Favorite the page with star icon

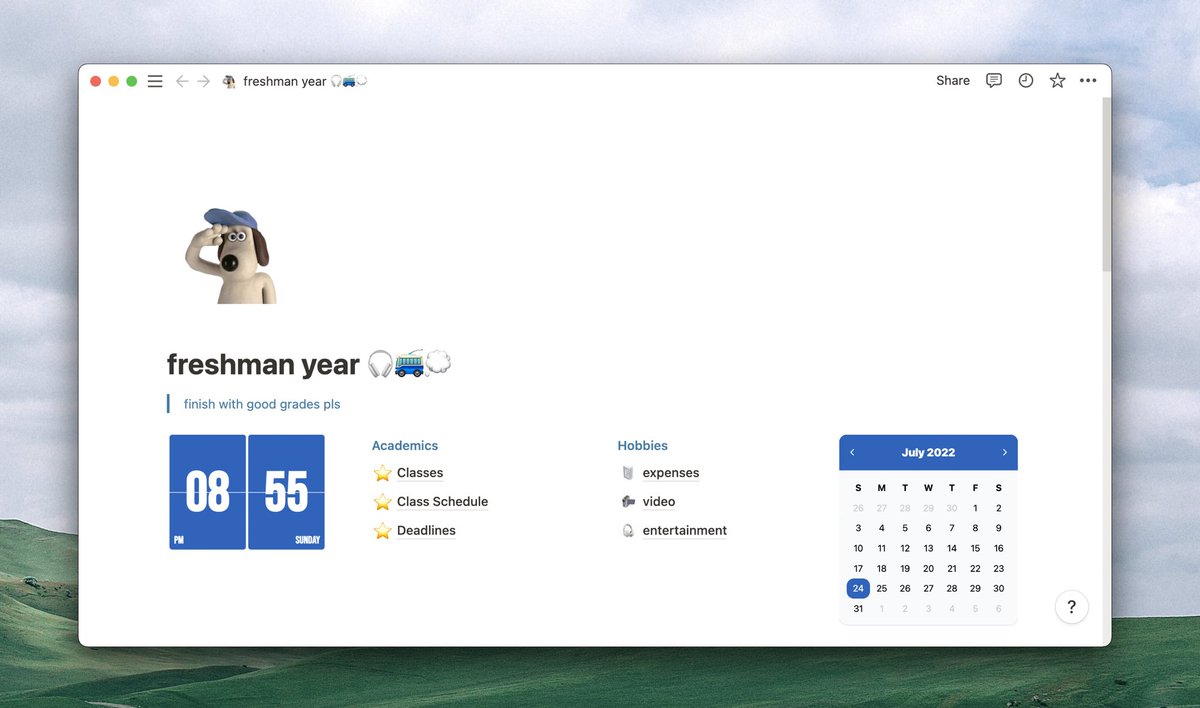tap(1057, 81)
